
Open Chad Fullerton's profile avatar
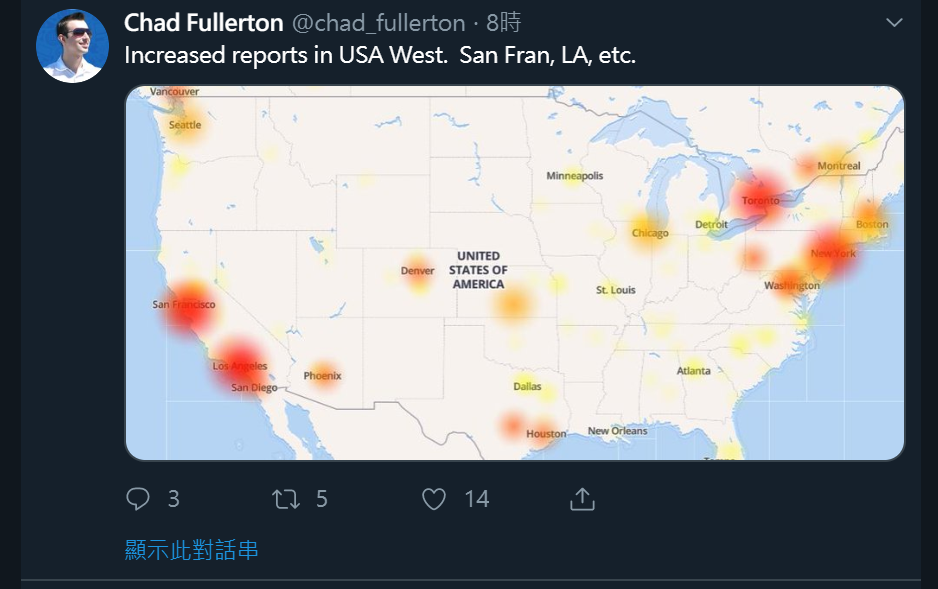point(72,45)
